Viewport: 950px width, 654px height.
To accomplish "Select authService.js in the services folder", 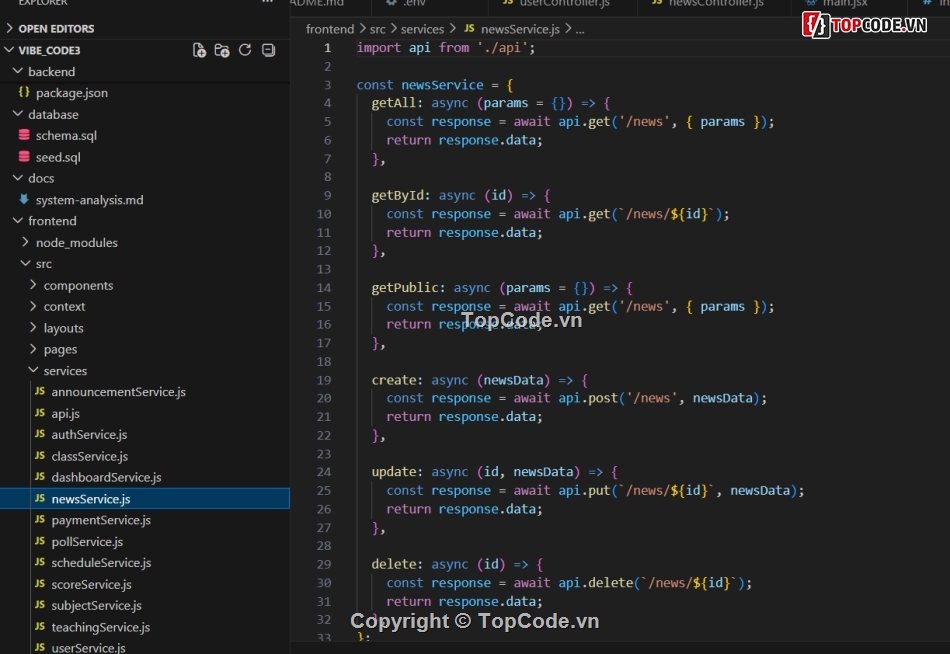I will point(89,434).
